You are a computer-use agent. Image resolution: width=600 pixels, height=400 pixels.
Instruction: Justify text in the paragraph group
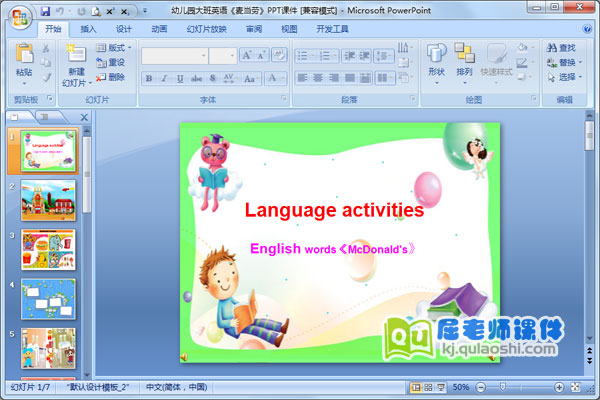[349, 78]
